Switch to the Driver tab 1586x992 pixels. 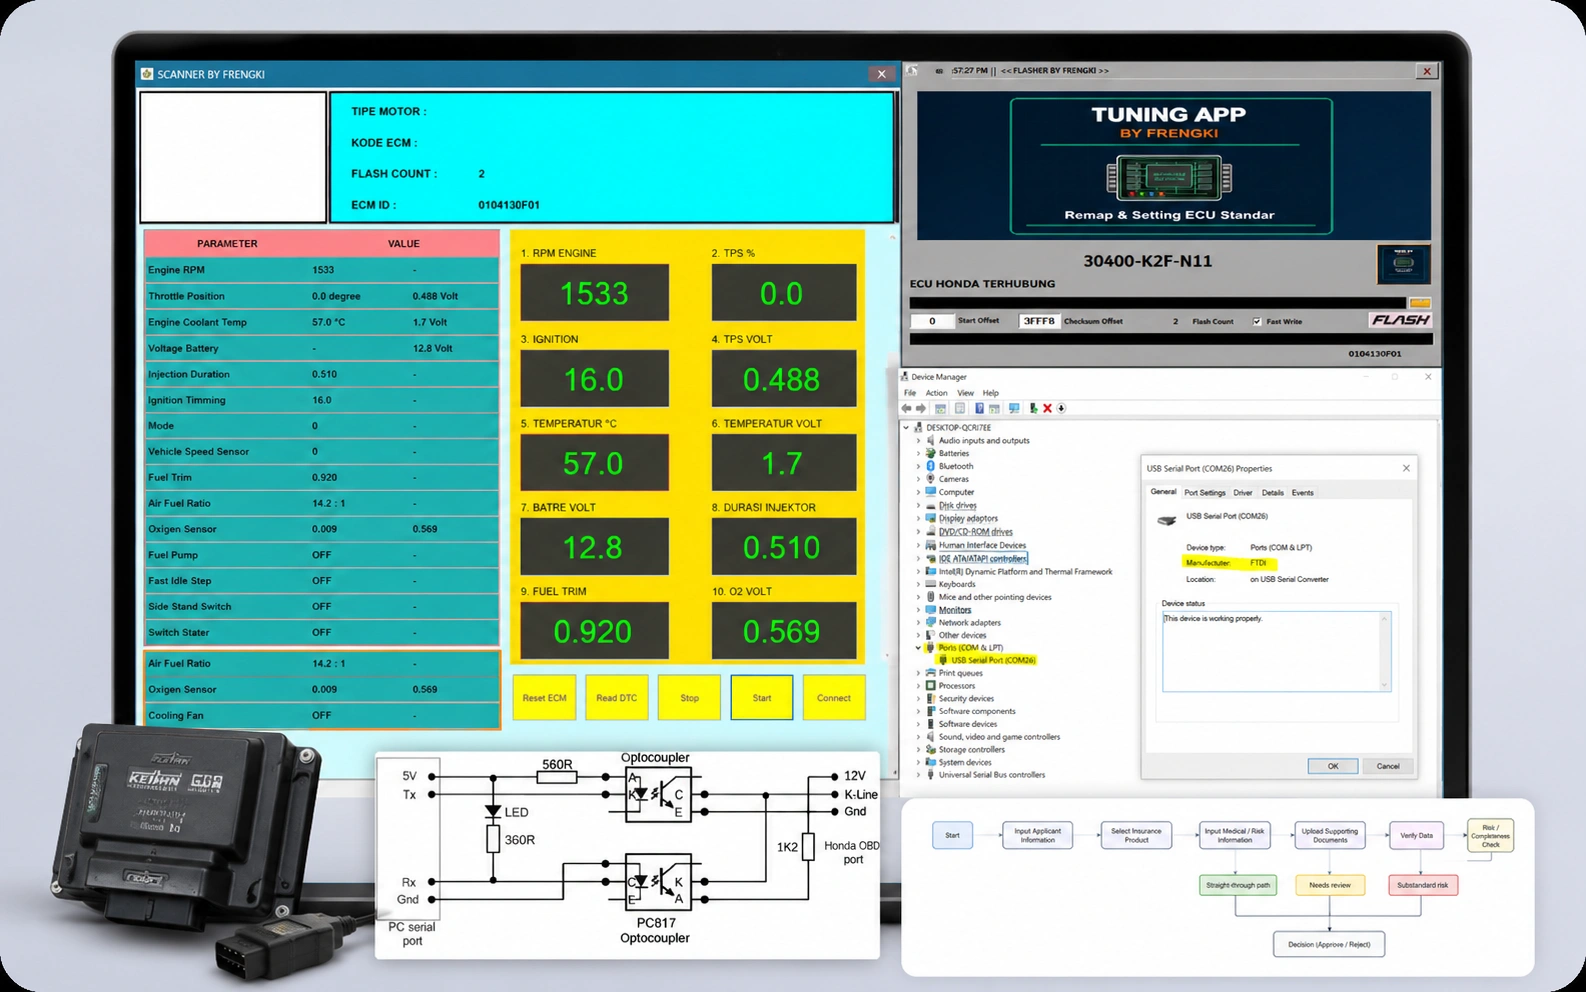point(1243,493)
